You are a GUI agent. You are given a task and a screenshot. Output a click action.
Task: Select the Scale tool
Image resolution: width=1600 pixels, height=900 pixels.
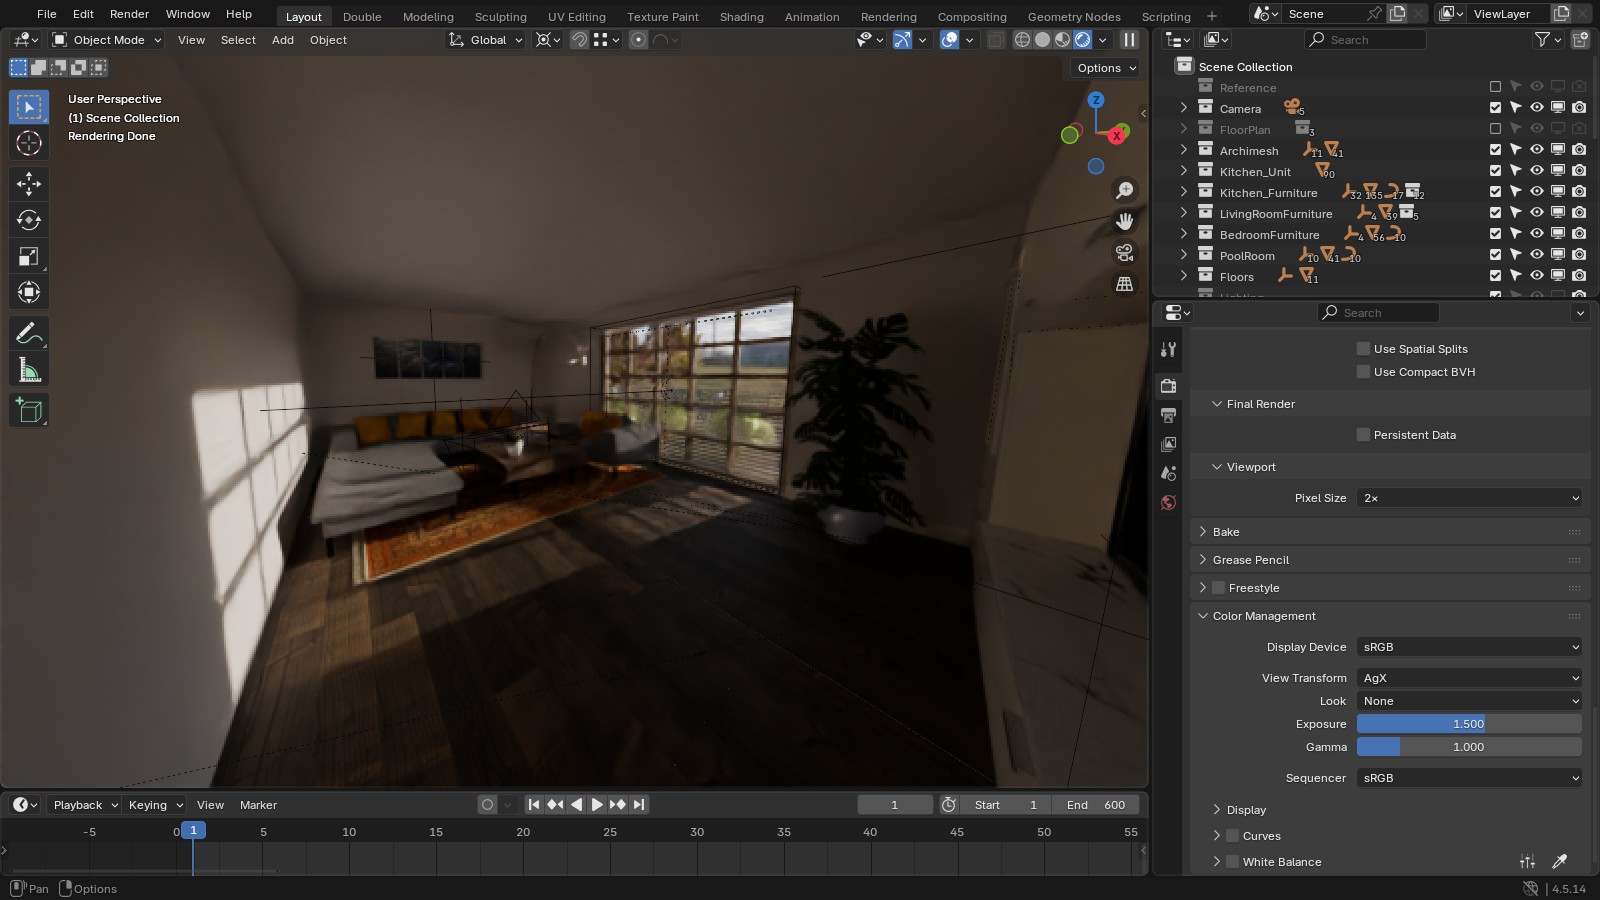[29, 256]
